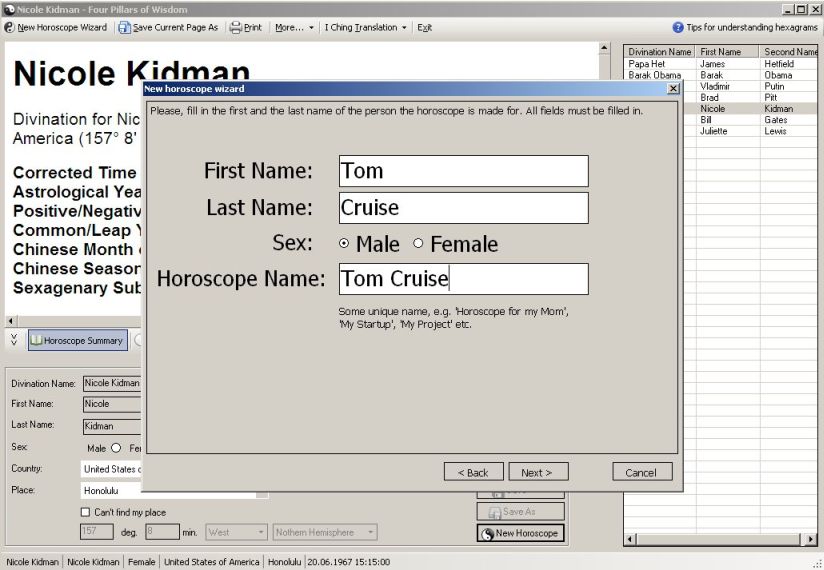Click New Horoscope Wizard toolbar item
Screen dimensions: 824x570
(x=56, y=27)
